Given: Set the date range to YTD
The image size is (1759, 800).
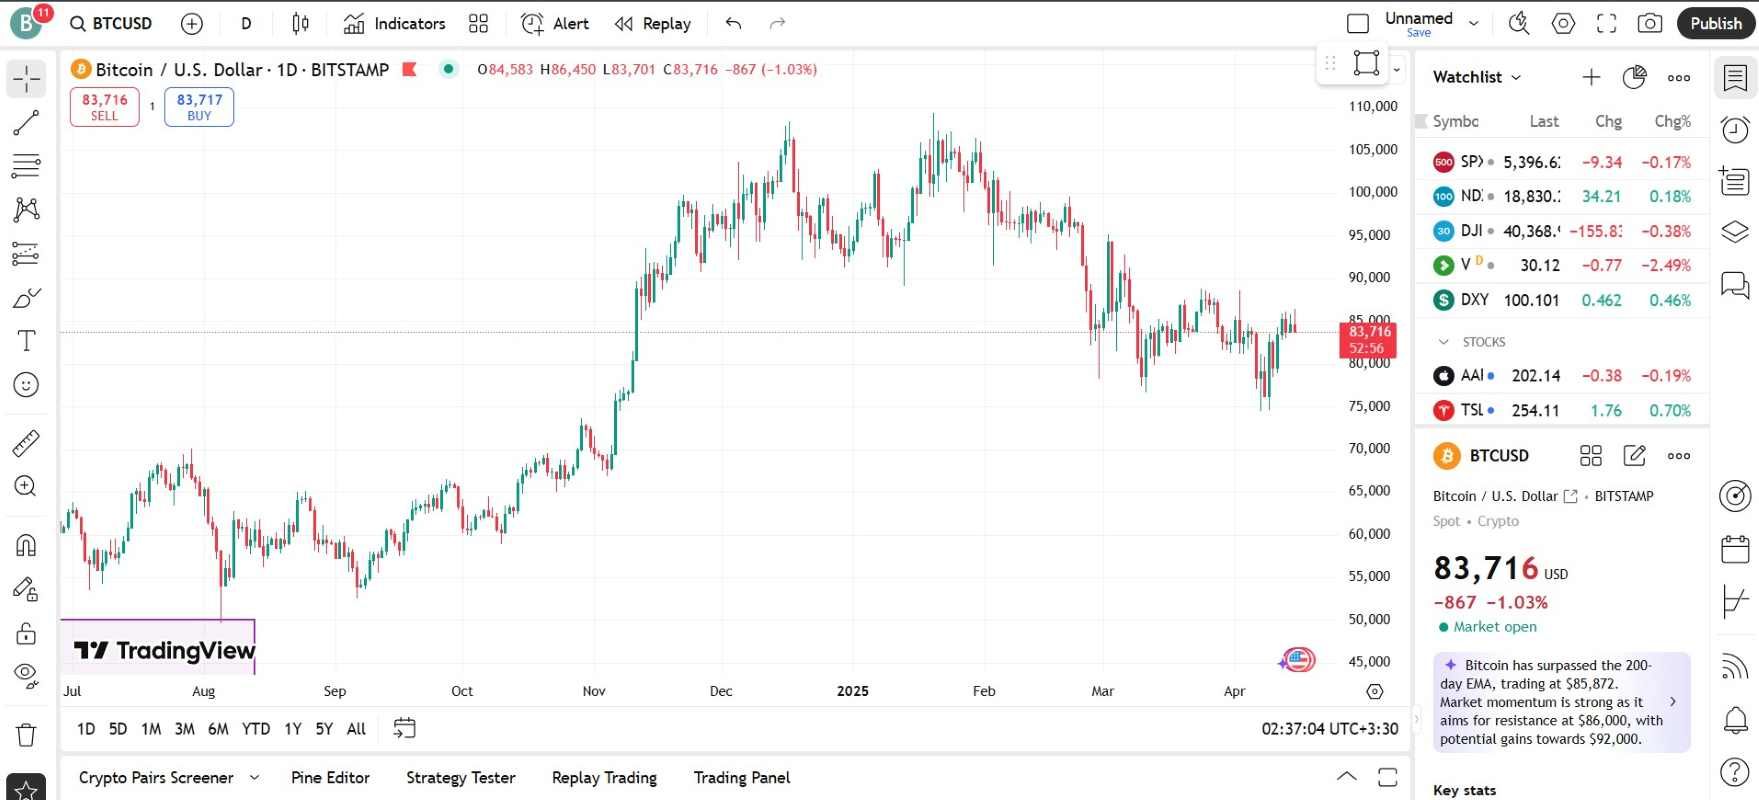Looking at the screenshot, I should [256, 729].
